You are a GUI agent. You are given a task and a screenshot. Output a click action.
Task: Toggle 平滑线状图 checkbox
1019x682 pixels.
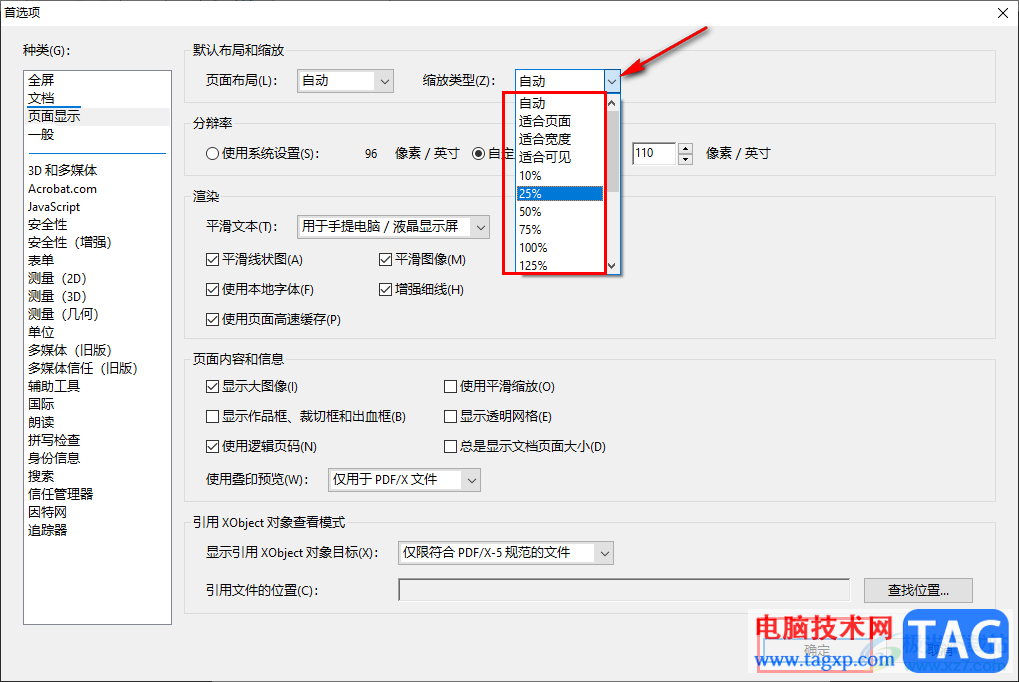pyautogui.click(x=213, y=260)
